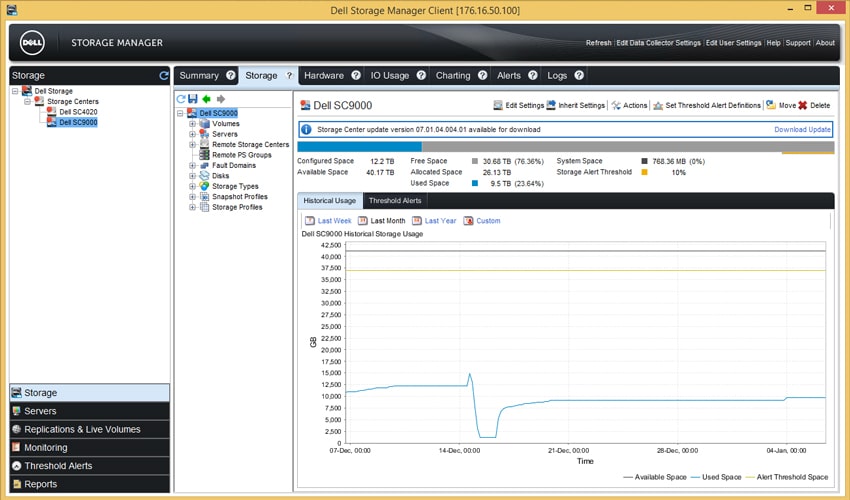
Task: Click the Dell logo in header
Action: [x=33, y=43]
